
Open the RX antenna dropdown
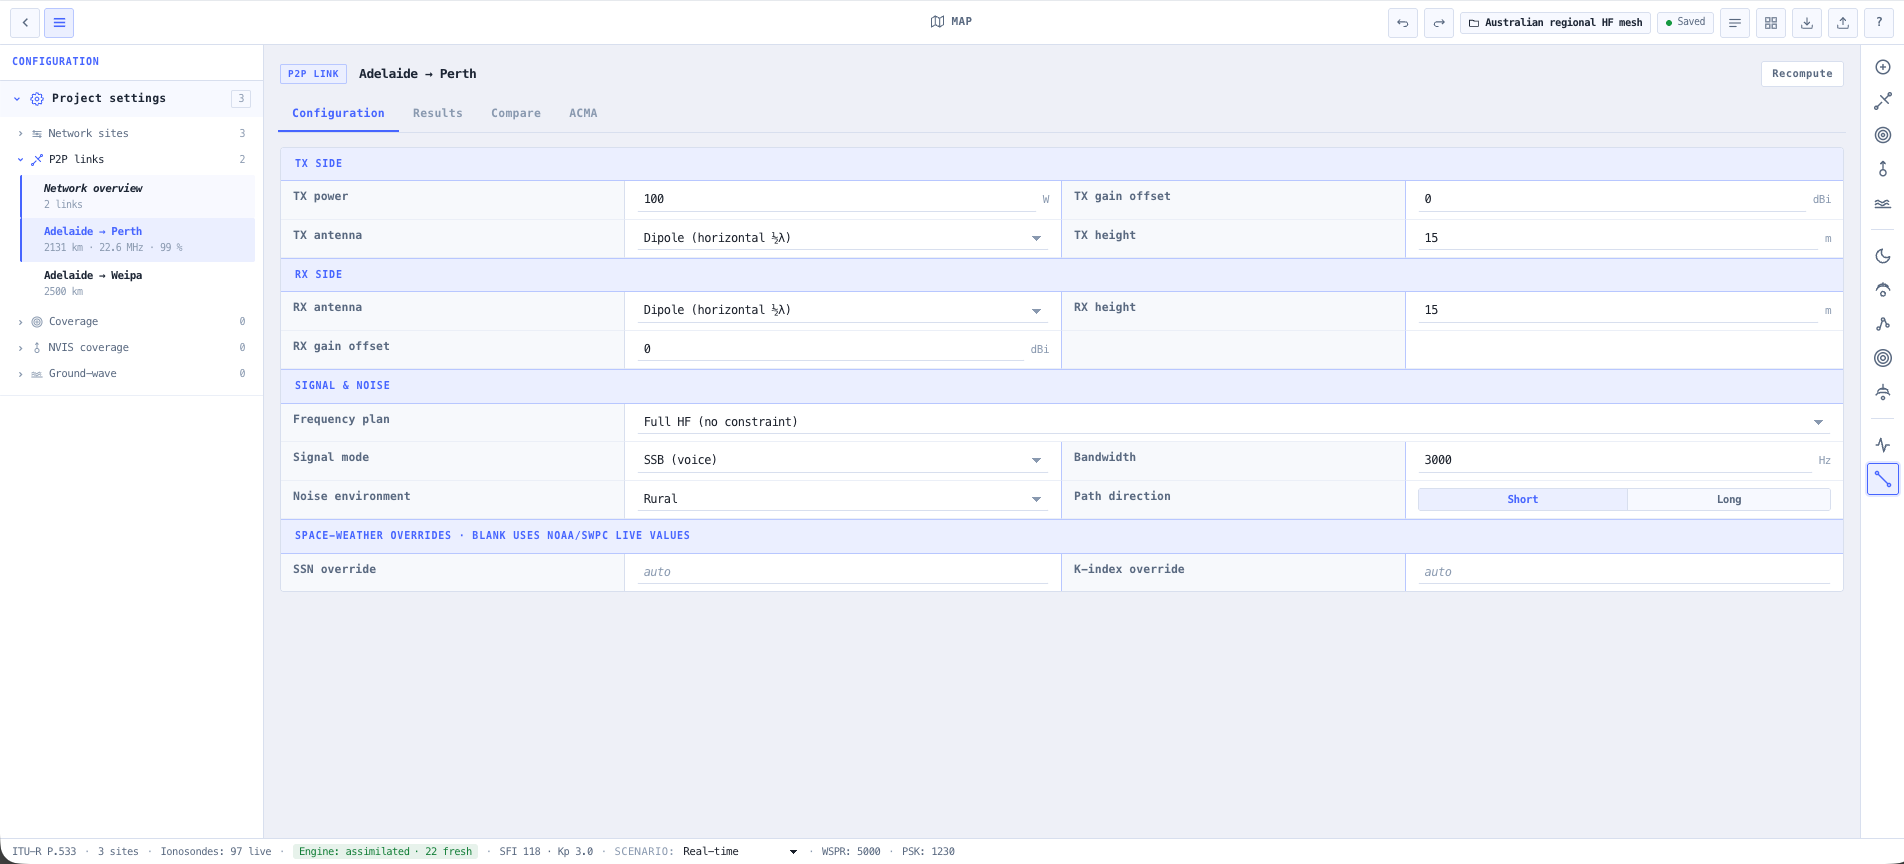click(x=842, y=310)
